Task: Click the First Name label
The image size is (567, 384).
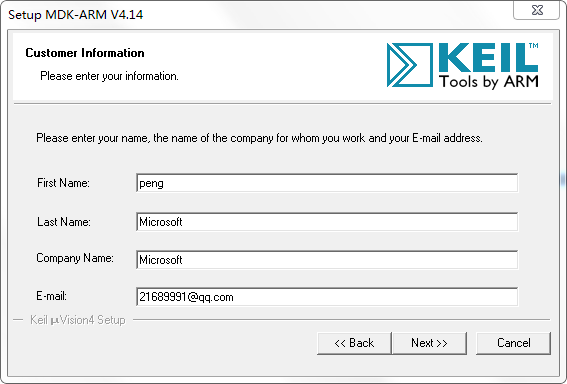Action: click(63, 183)
